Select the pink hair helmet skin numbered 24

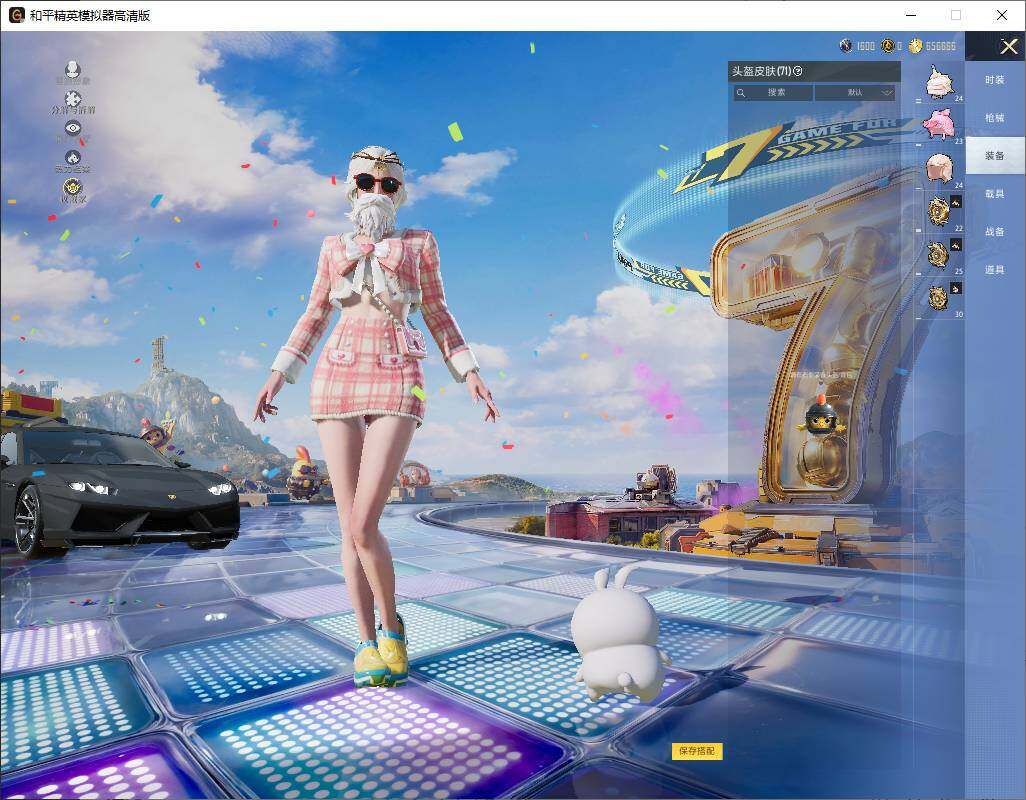point(940,167)
